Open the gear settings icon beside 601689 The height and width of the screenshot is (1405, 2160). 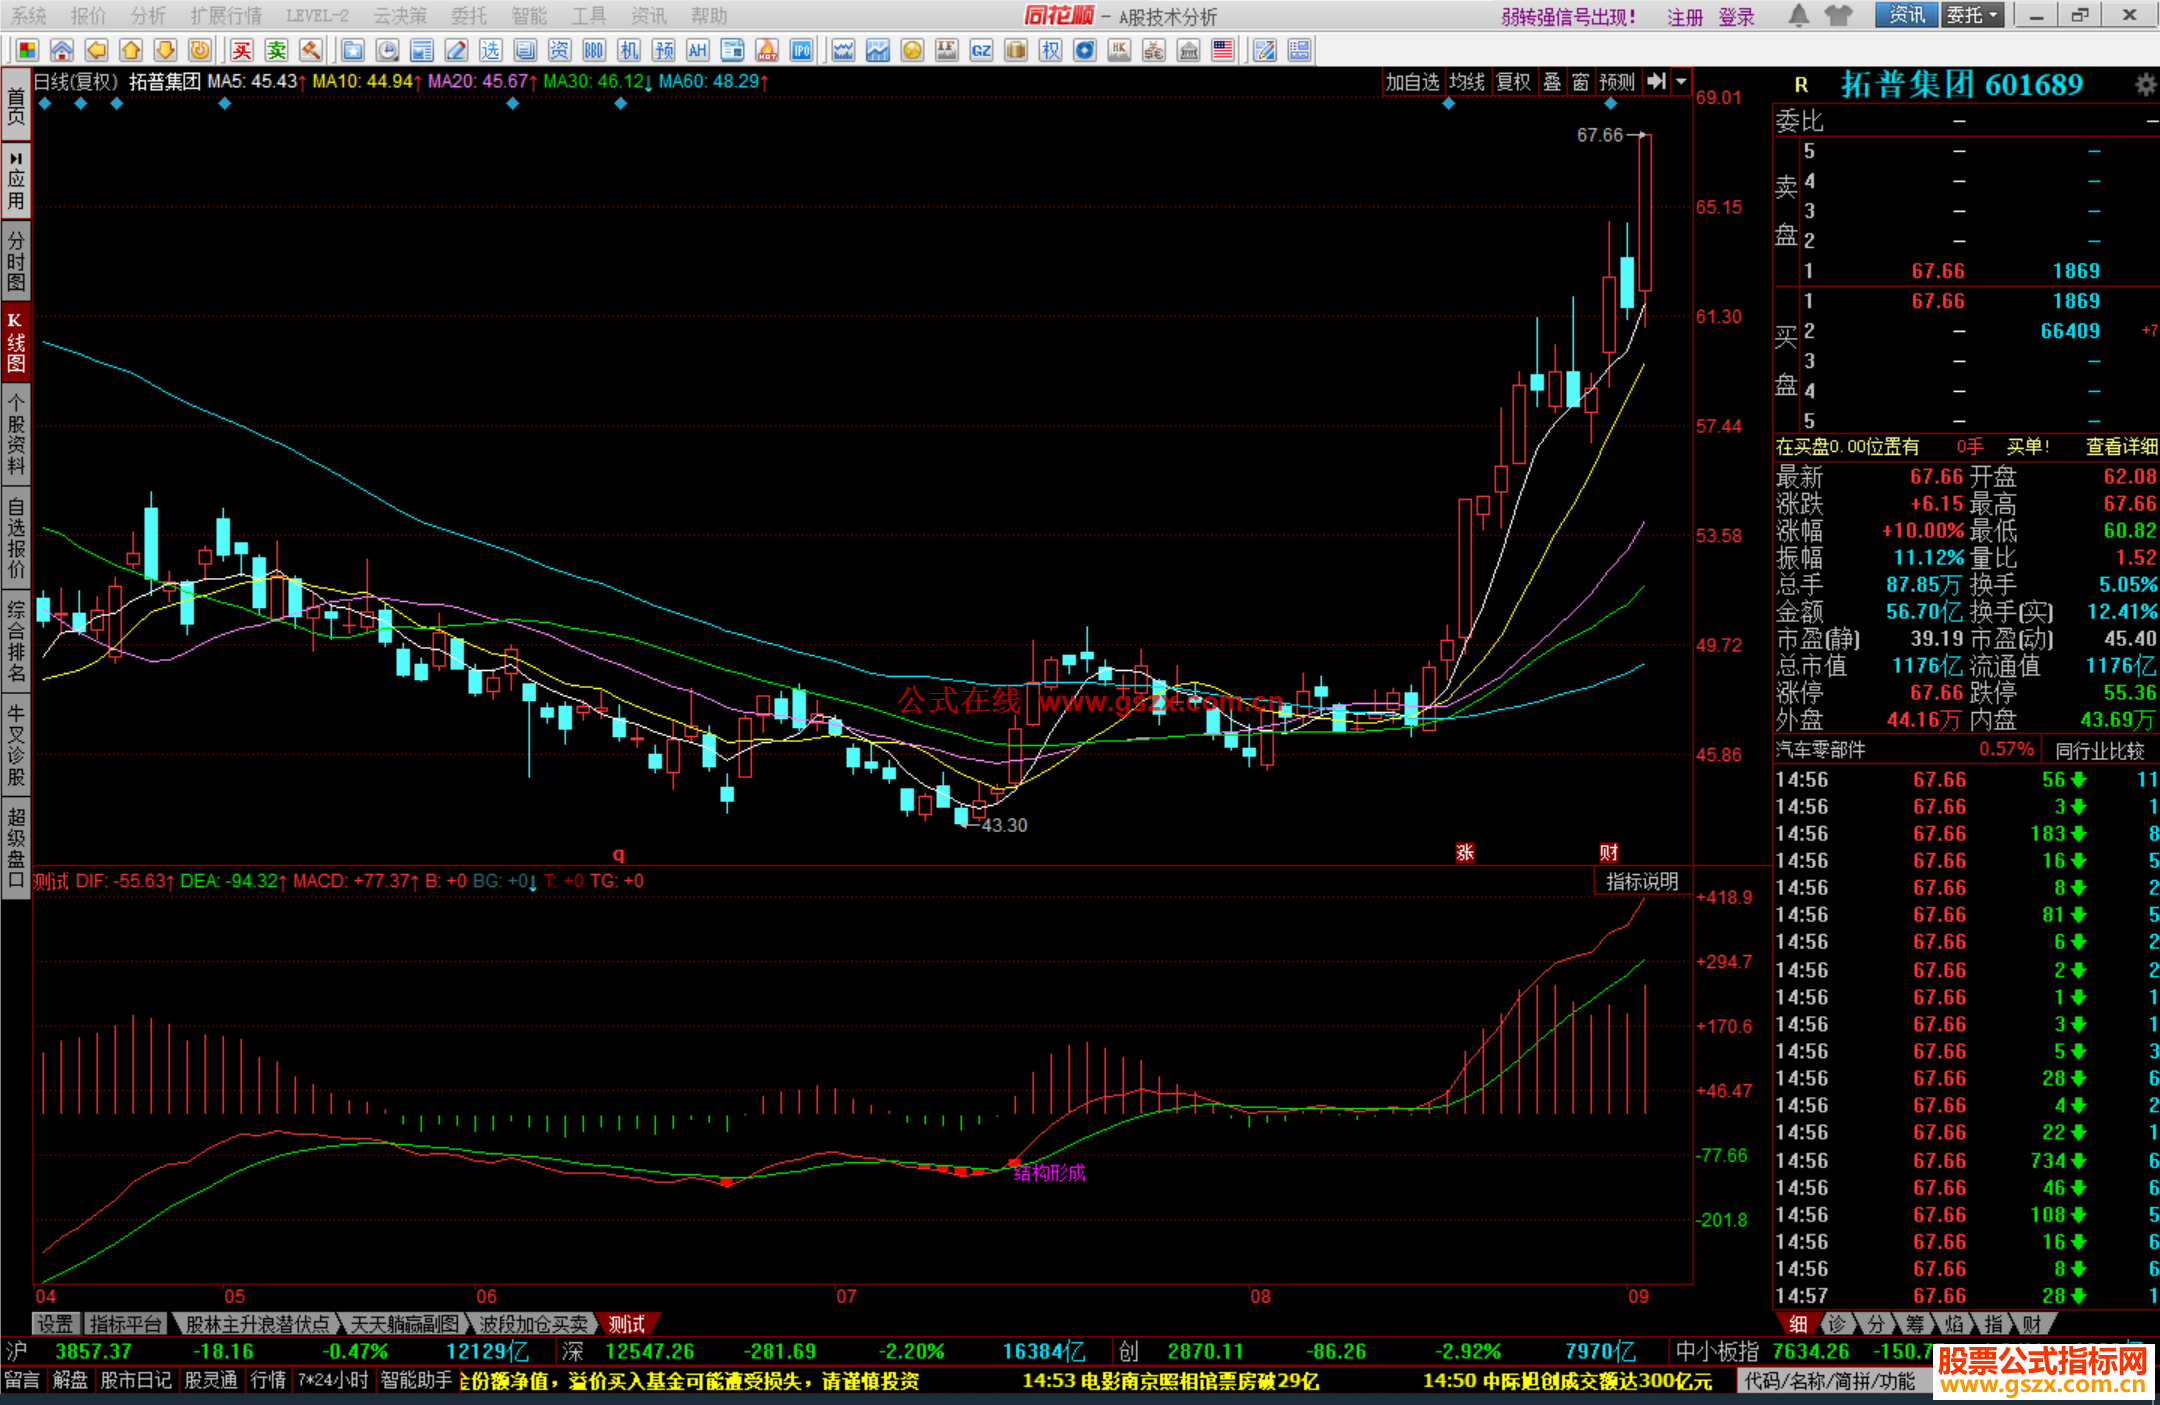2145,85
